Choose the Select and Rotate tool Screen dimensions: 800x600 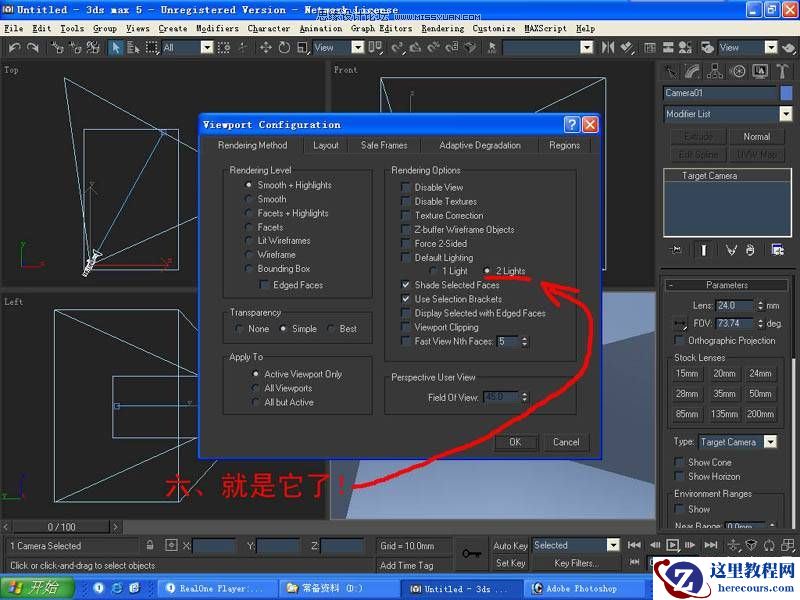coord(284,48)
